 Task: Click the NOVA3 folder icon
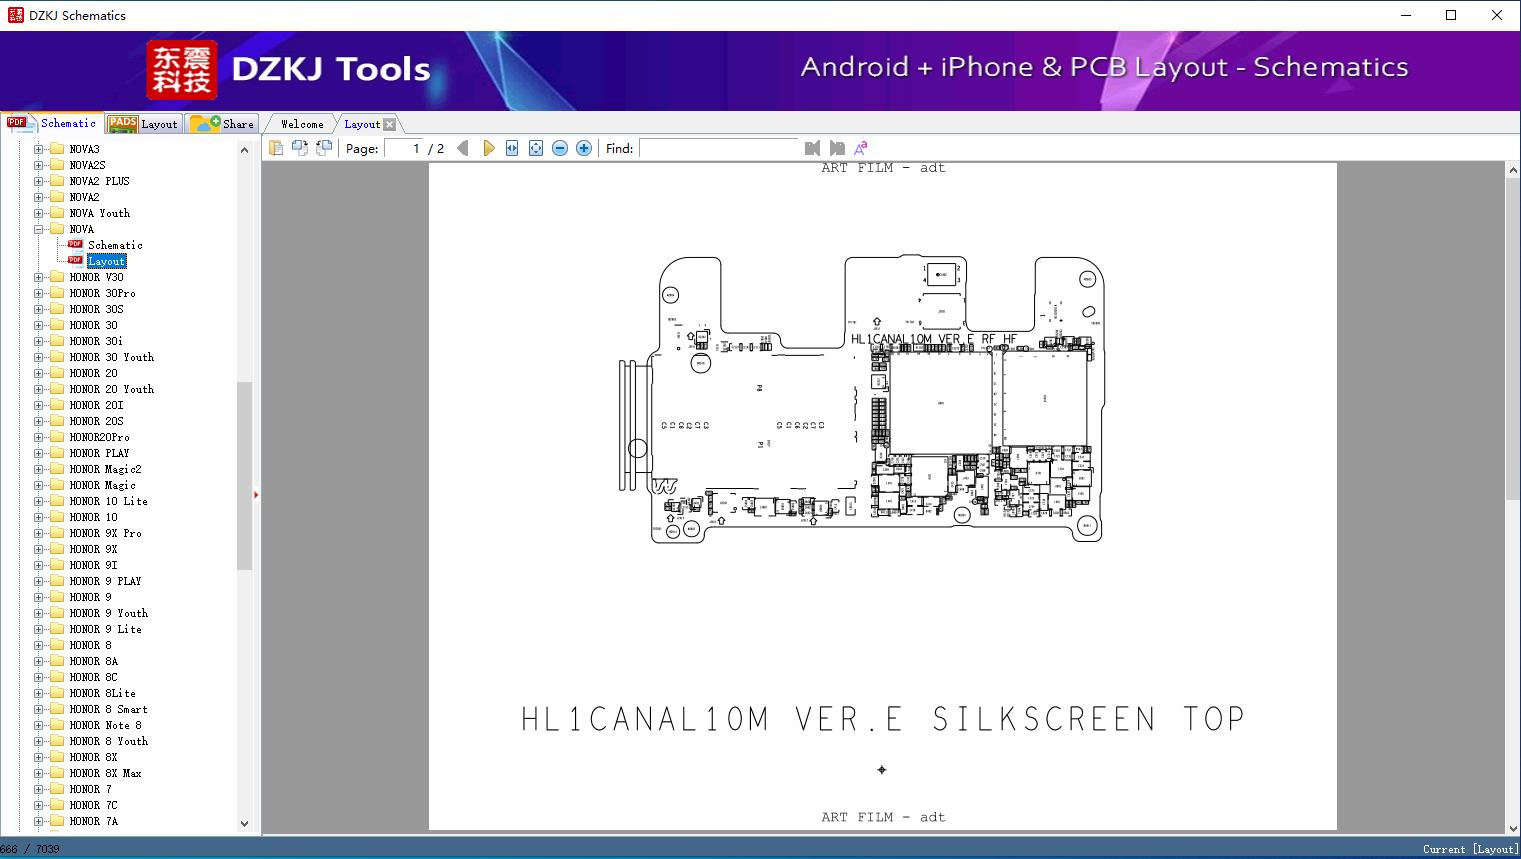pyautogui.click(x=57, y=149)
